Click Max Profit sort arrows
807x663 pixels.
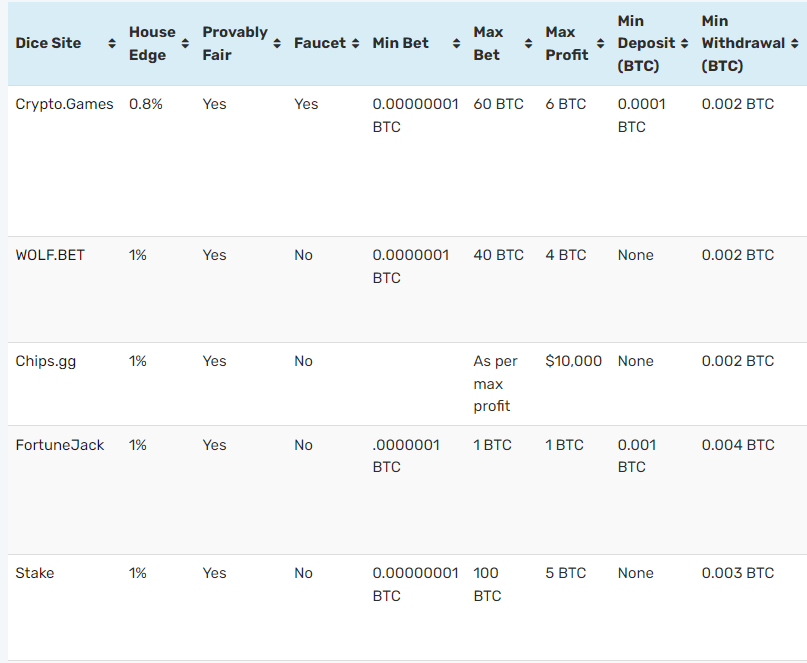601,44
